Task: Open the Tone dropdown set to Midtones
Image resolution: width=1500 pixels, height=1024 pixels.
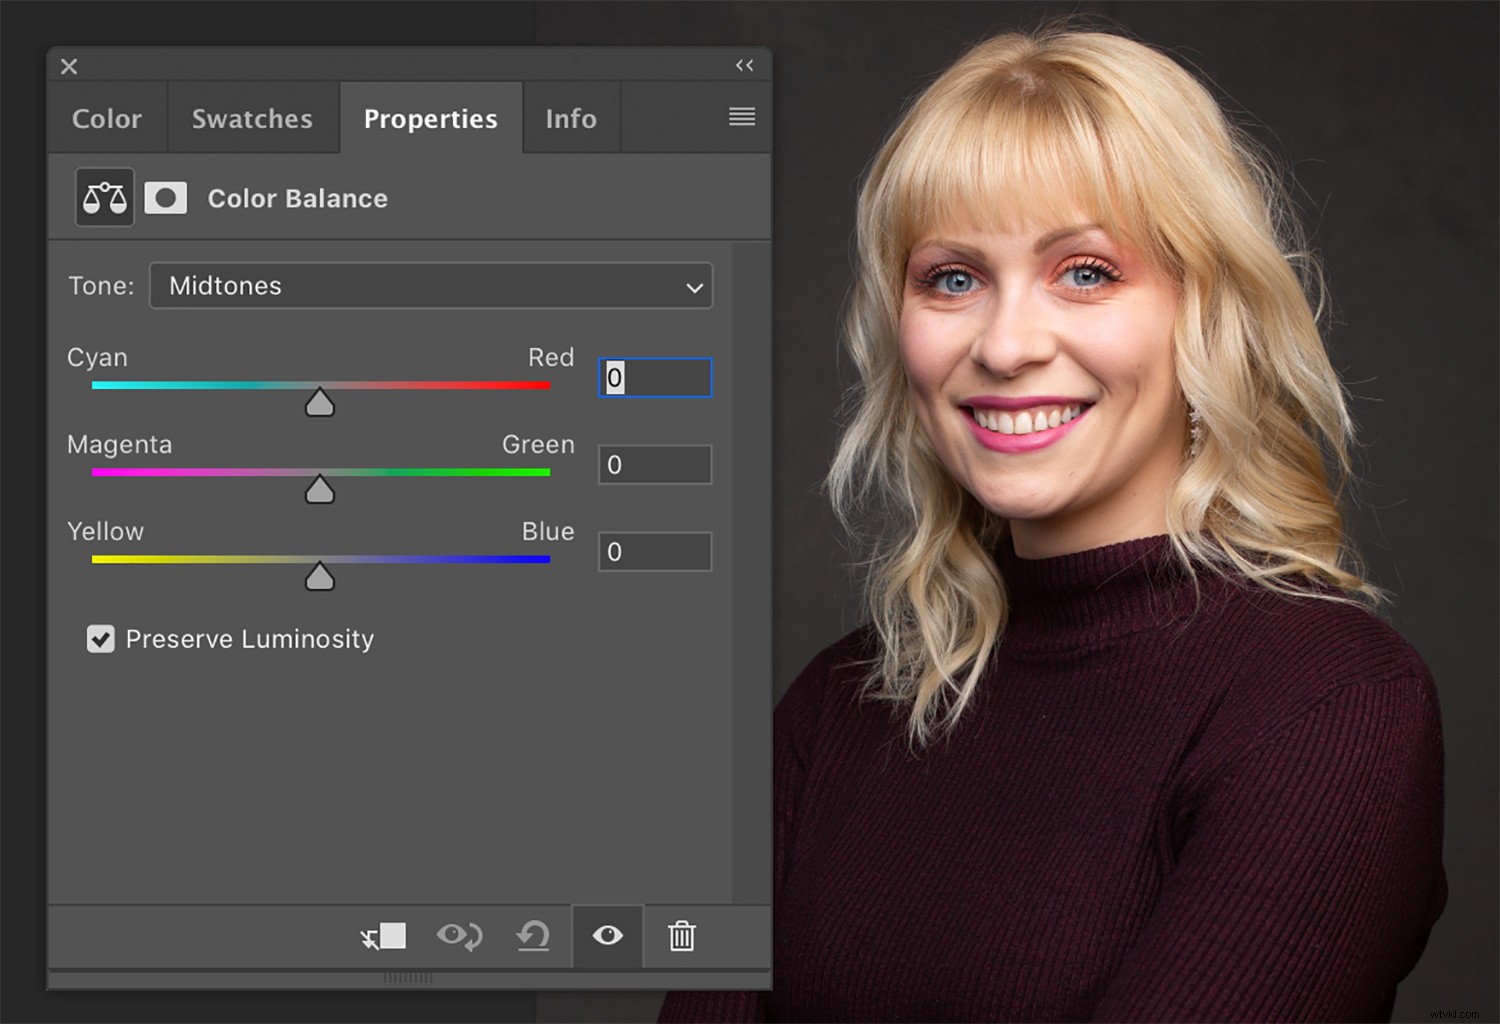Action: 430,286
